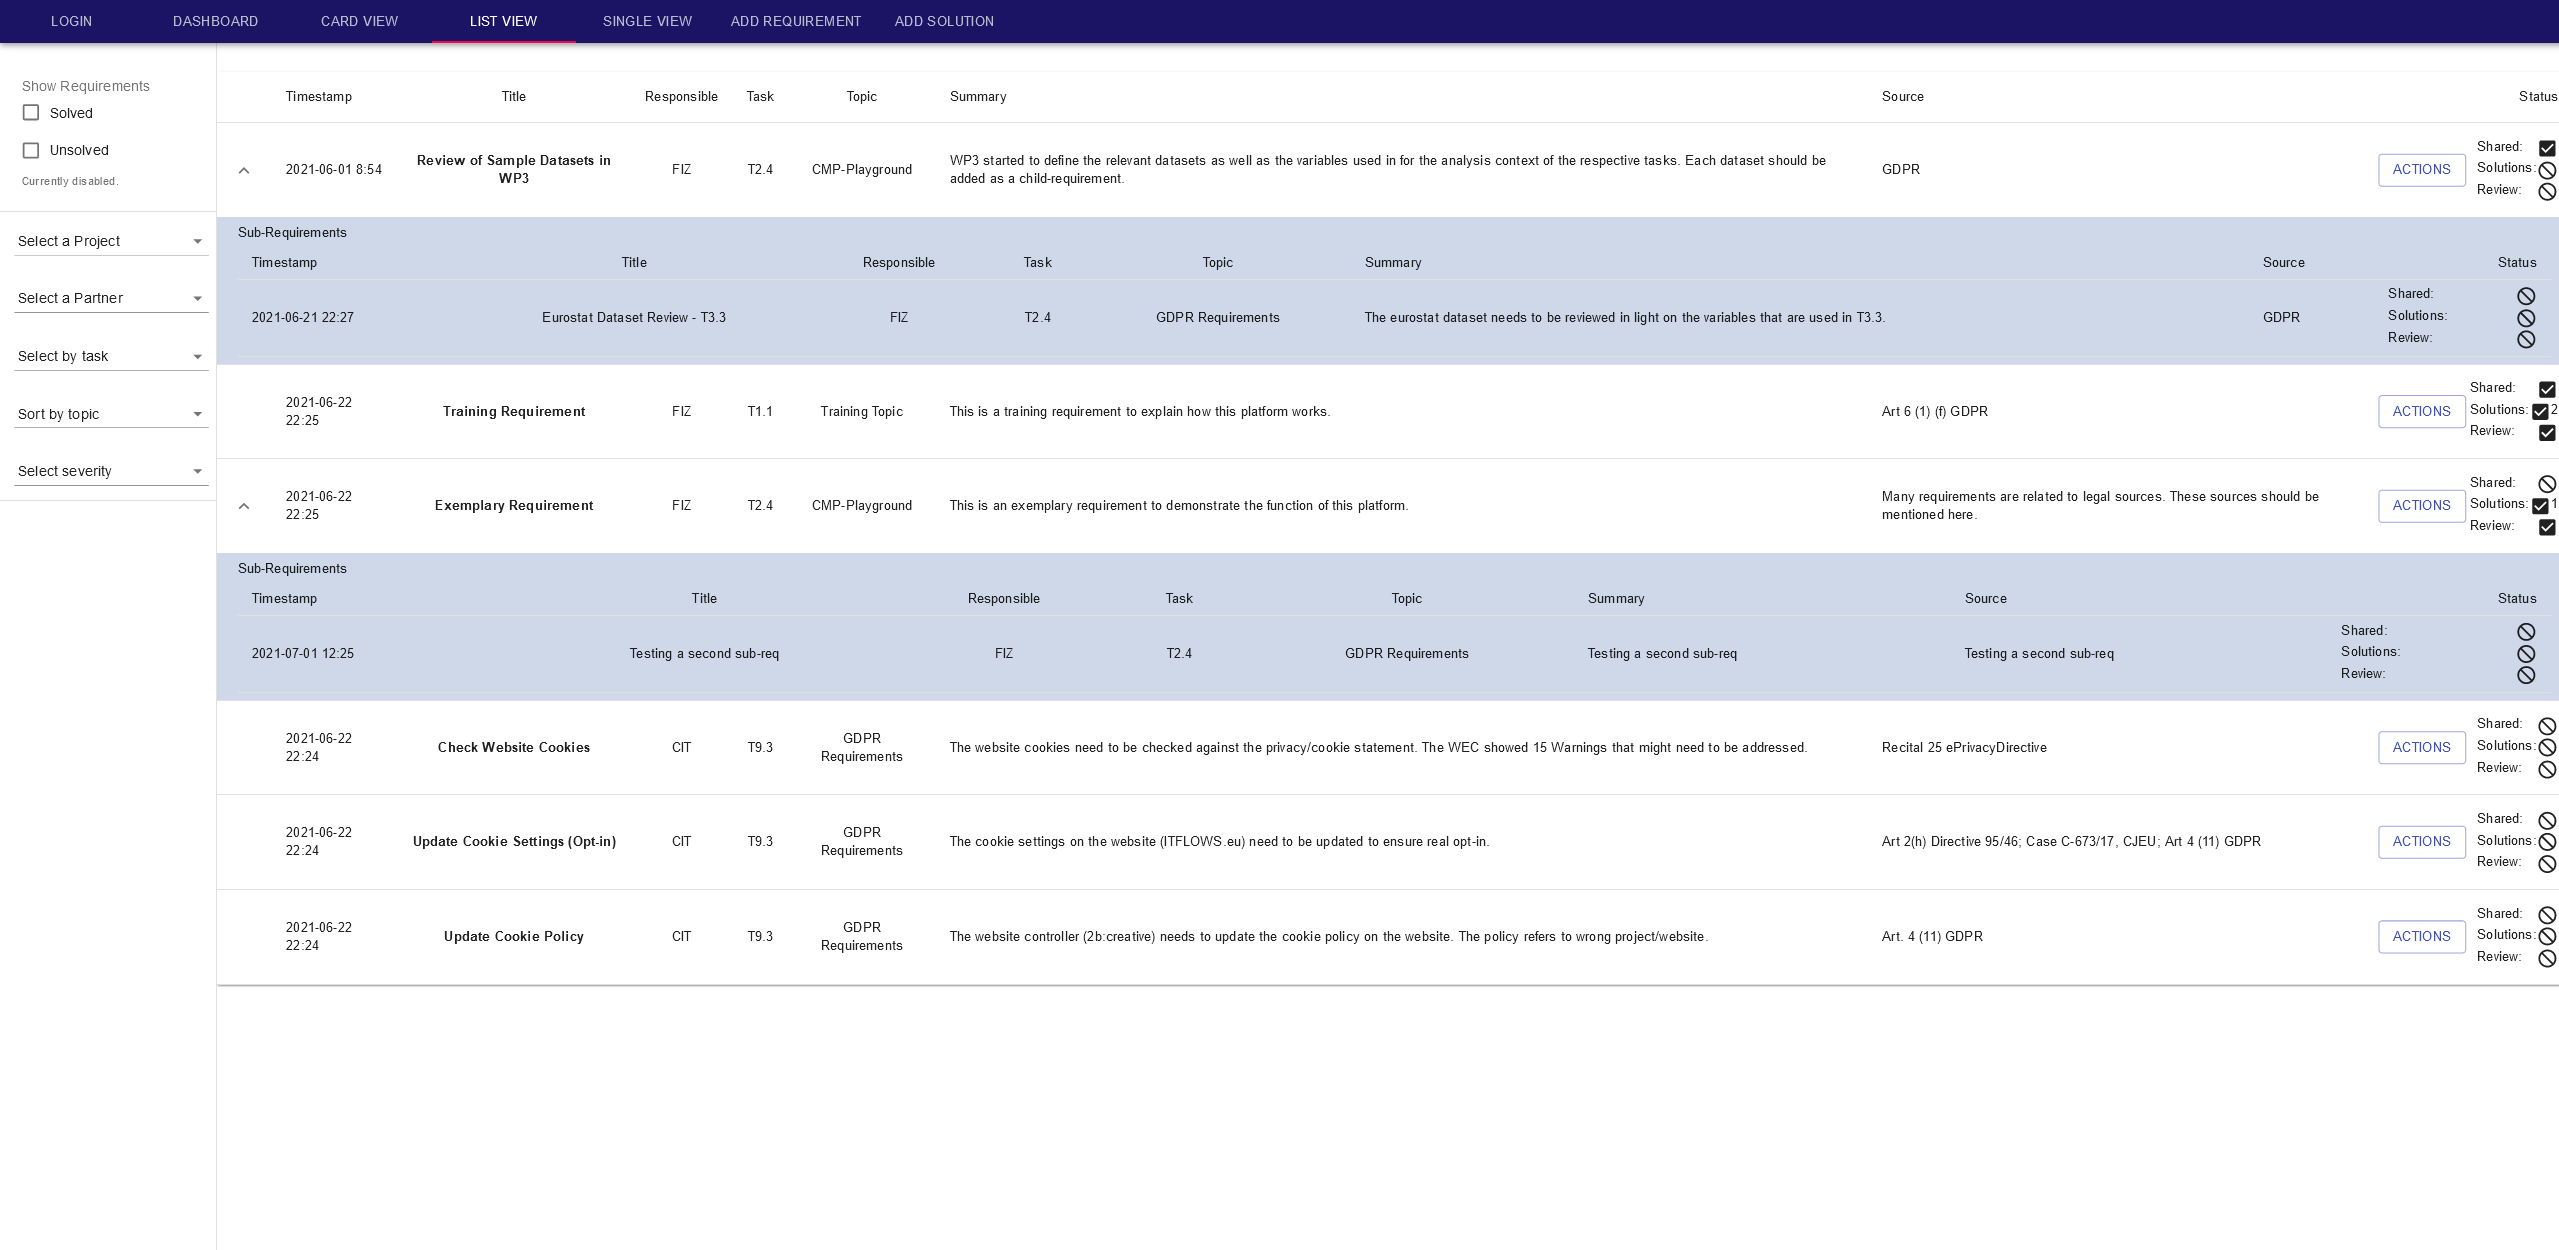The width and height of the screenshot is (2559, 1250).
Task: Click Solutions blocked icon of Testing a second sub-req
Action: pos(2526,654)
